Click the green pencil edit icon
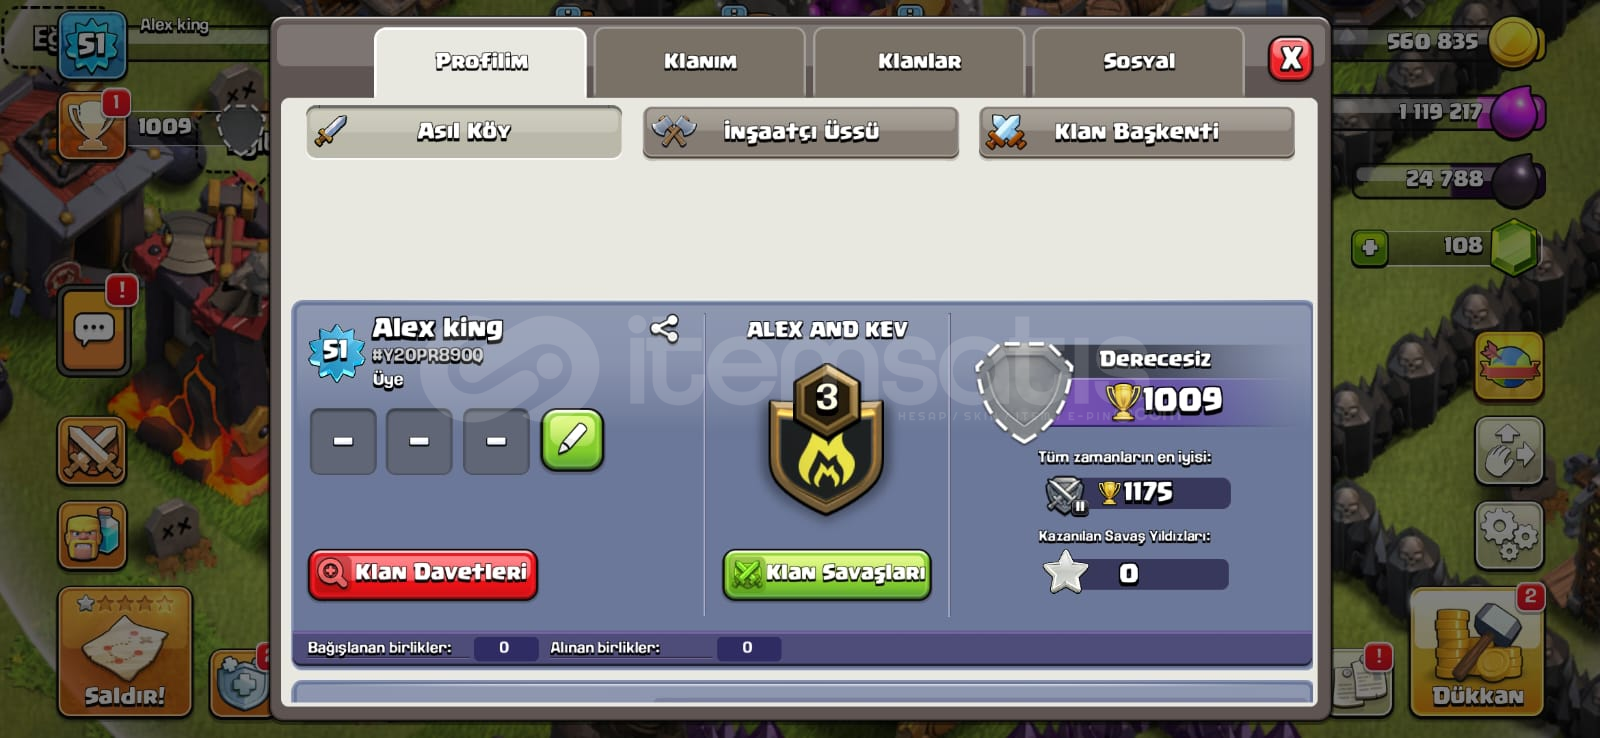This screenshot has height=738, width=1600. pos(572,440)
